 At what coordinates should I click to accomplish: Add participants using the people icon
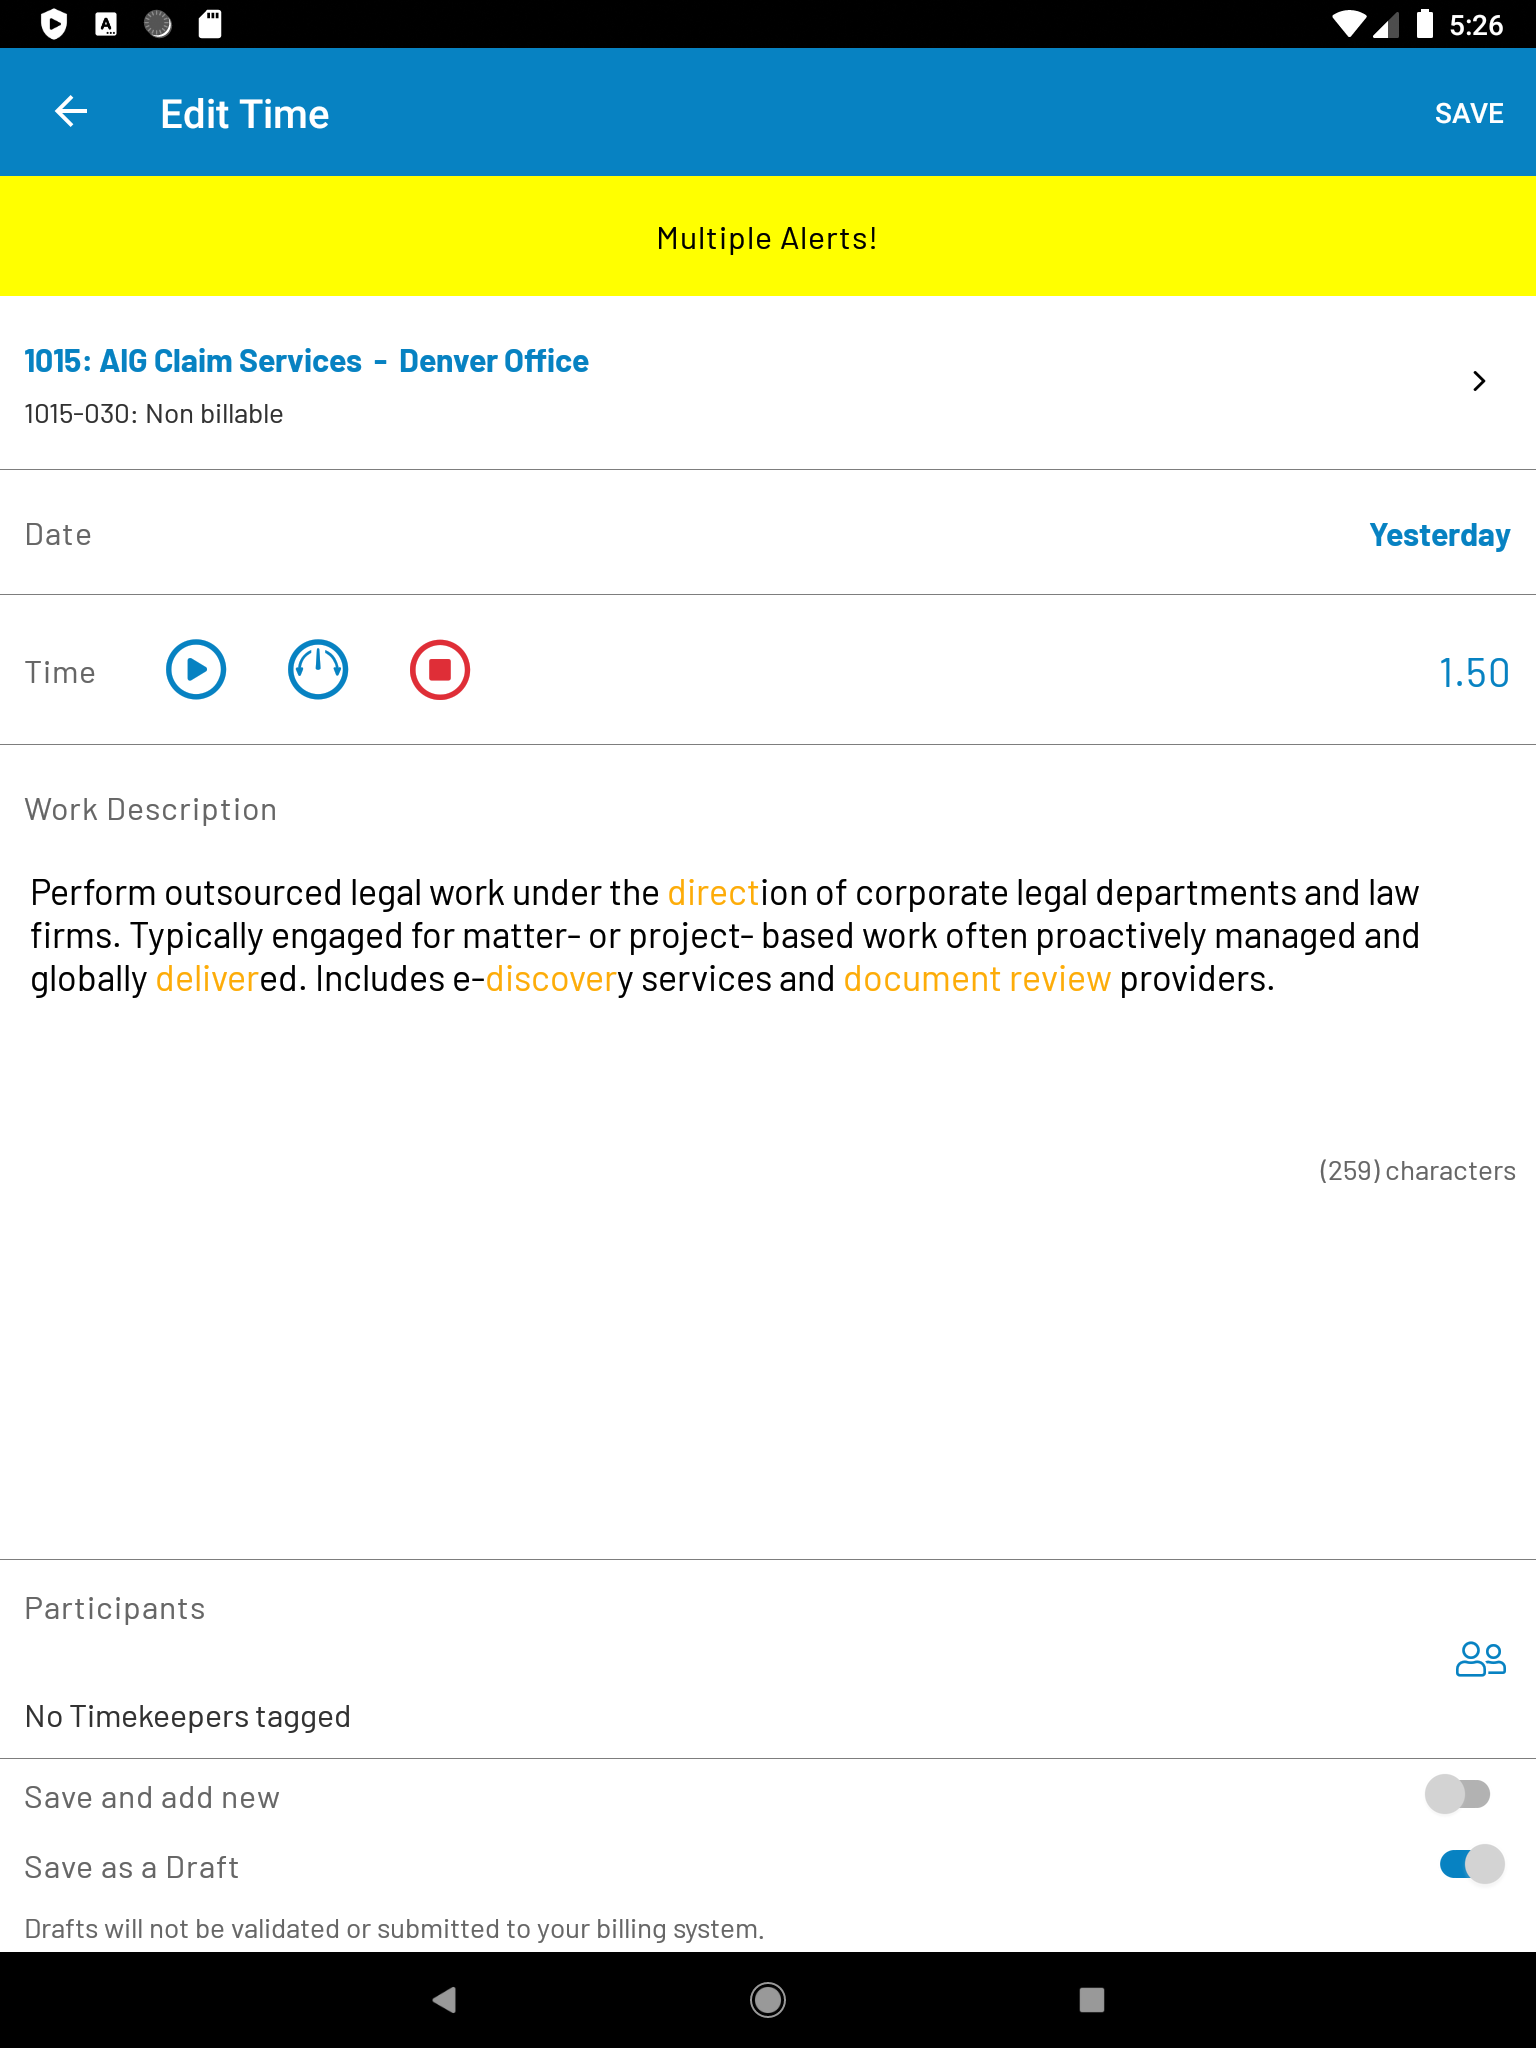click(x=1481, y=1659)
